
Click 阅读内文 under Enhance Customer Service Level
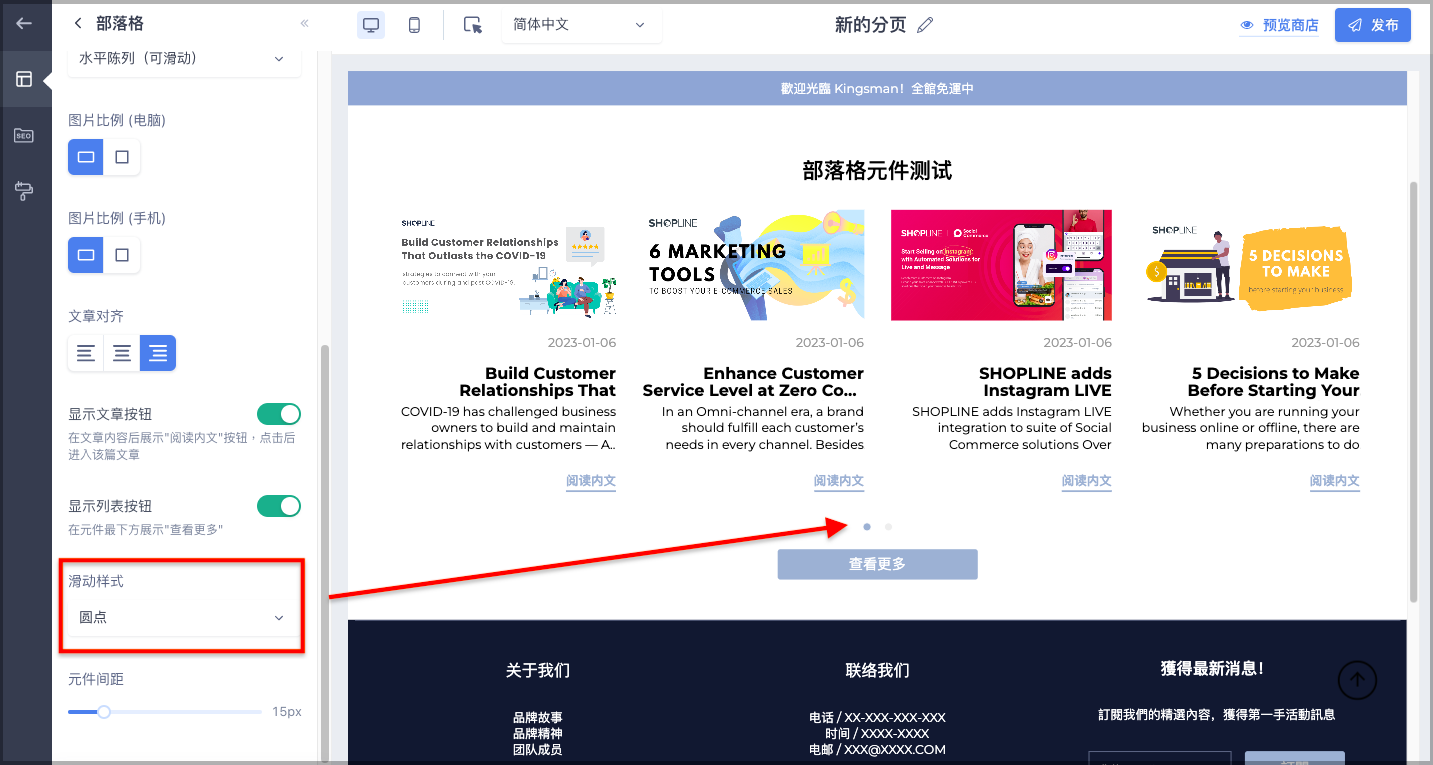click(x=839, y=481)
